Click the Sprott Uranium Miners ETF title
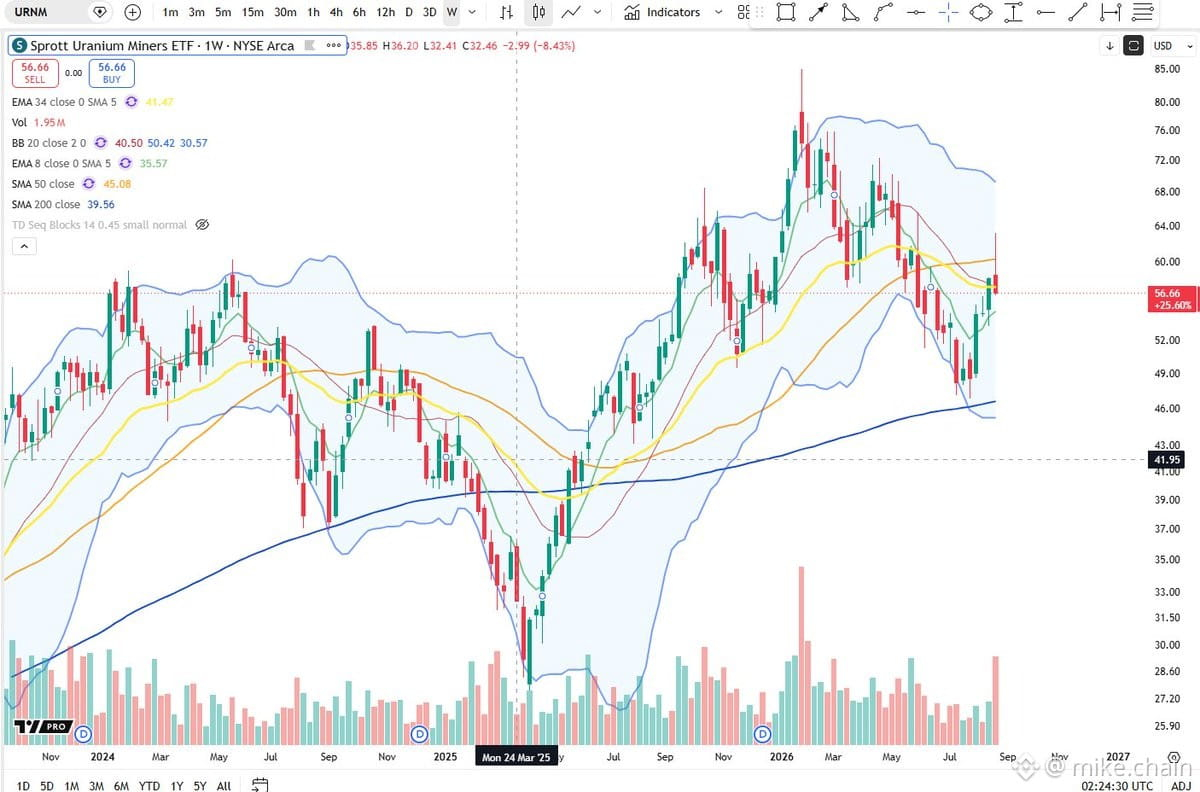Screen dimensions: 1200x792 click(162, 46)
